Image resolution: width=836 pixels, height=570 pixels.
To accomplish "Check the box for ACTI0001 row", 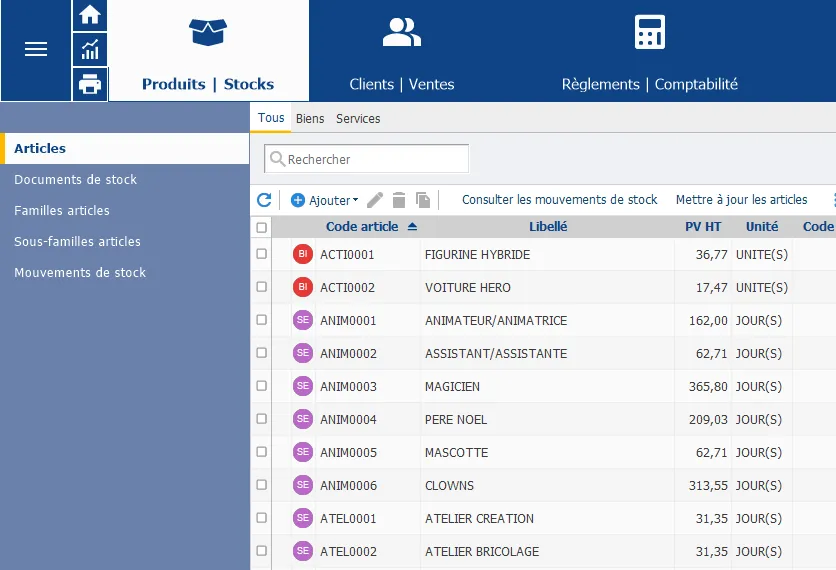I will tap(262, 254).
